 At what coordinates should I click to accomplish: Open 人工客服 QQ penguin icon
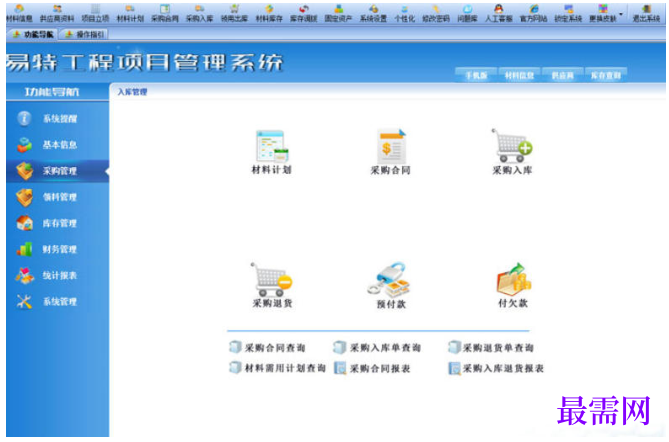[x=499, y=13]
